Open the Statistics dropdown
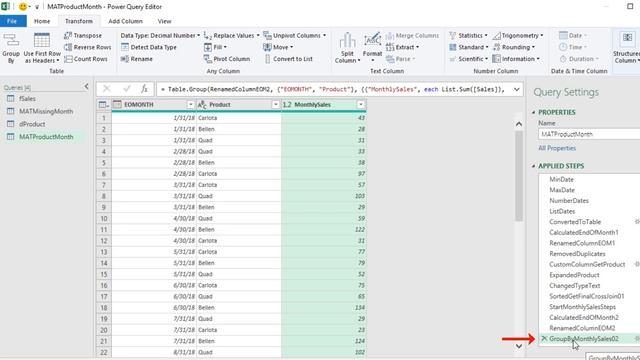 (x=468, y=36)
